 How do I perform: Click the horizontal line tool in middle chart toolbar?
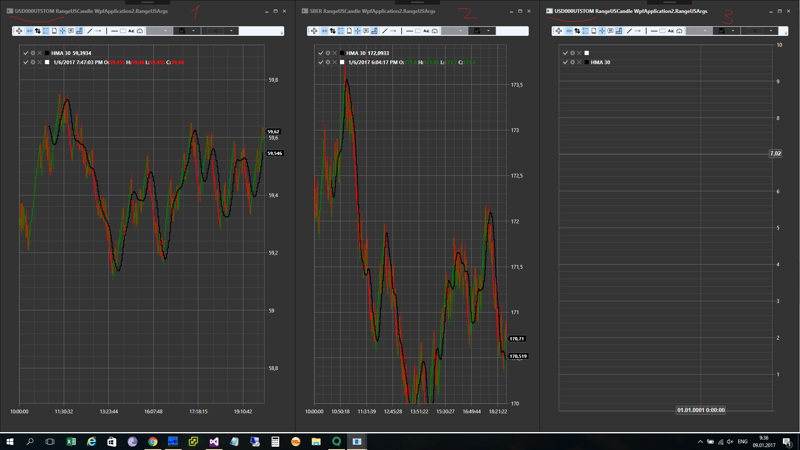(x=409, y=31)
